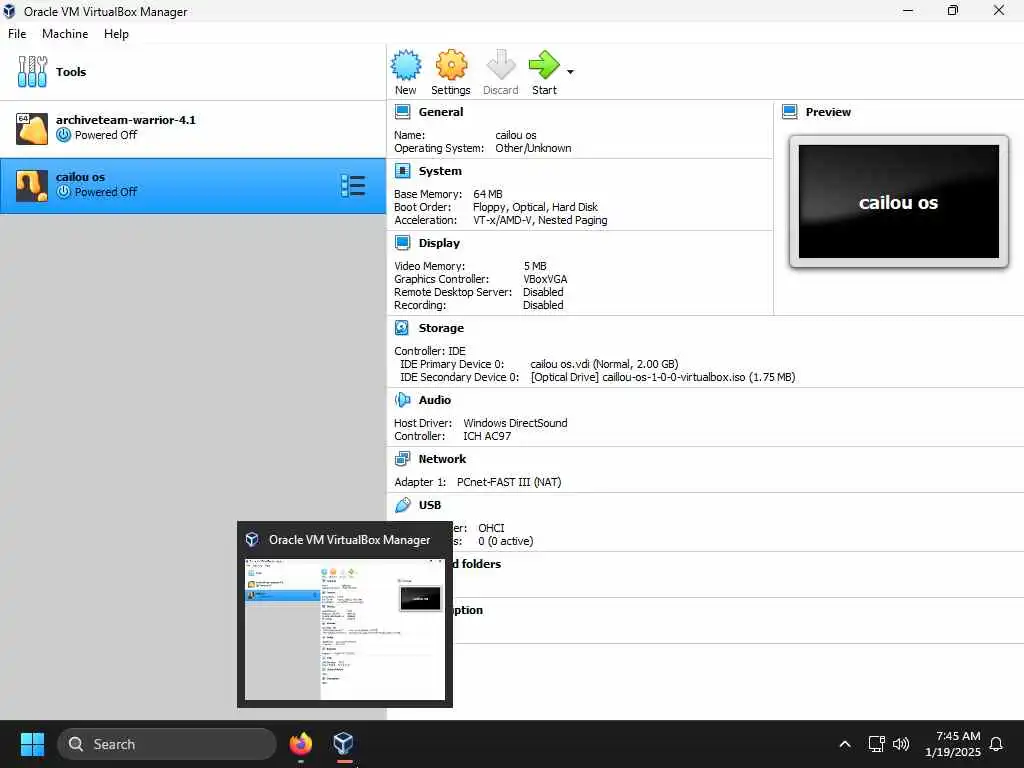The width and height of the screenshot is (1024, 768).
Task: Click the network tray icon
Action: point(876,744)
